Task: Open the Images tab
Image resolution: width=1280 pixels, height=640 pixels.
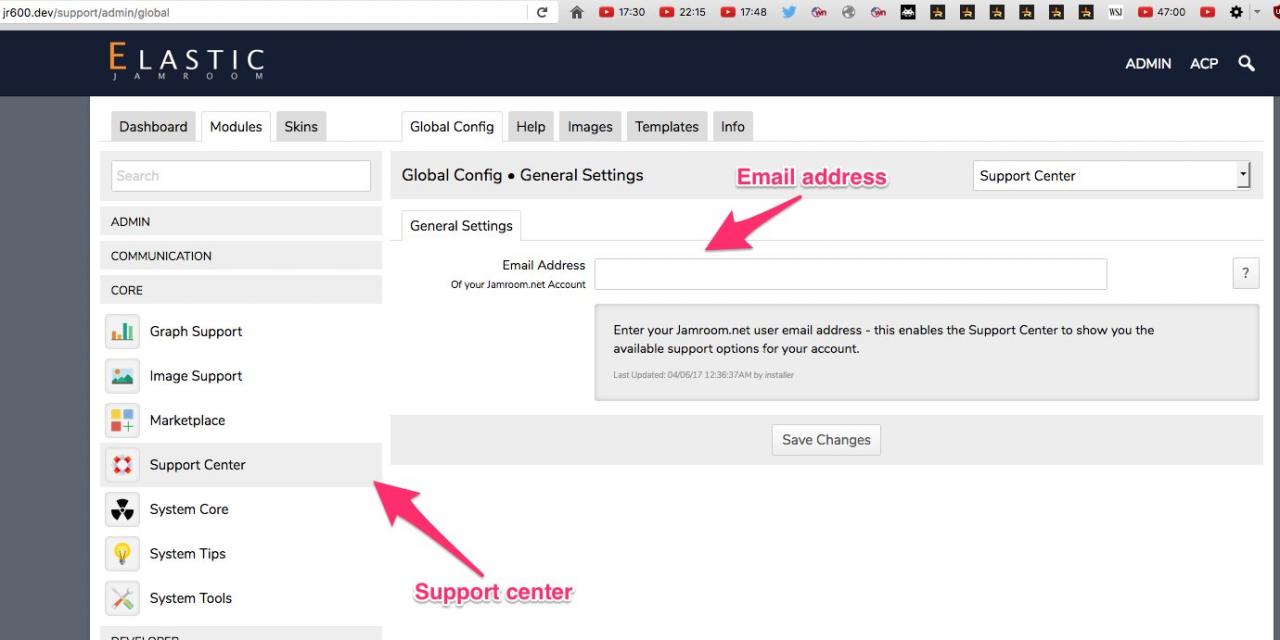Action: (x=590, y=126)
